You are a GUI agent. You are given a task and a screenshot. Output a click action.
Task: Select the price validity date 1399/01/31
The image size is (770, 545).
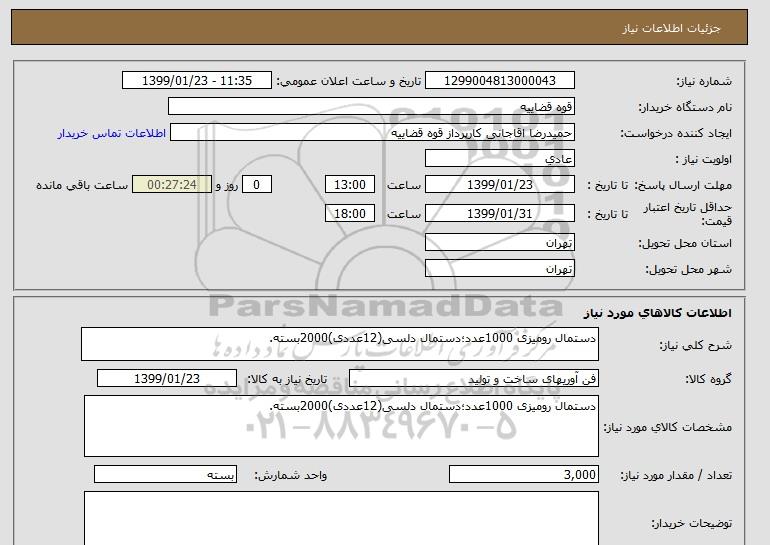(x=499, y=213)
